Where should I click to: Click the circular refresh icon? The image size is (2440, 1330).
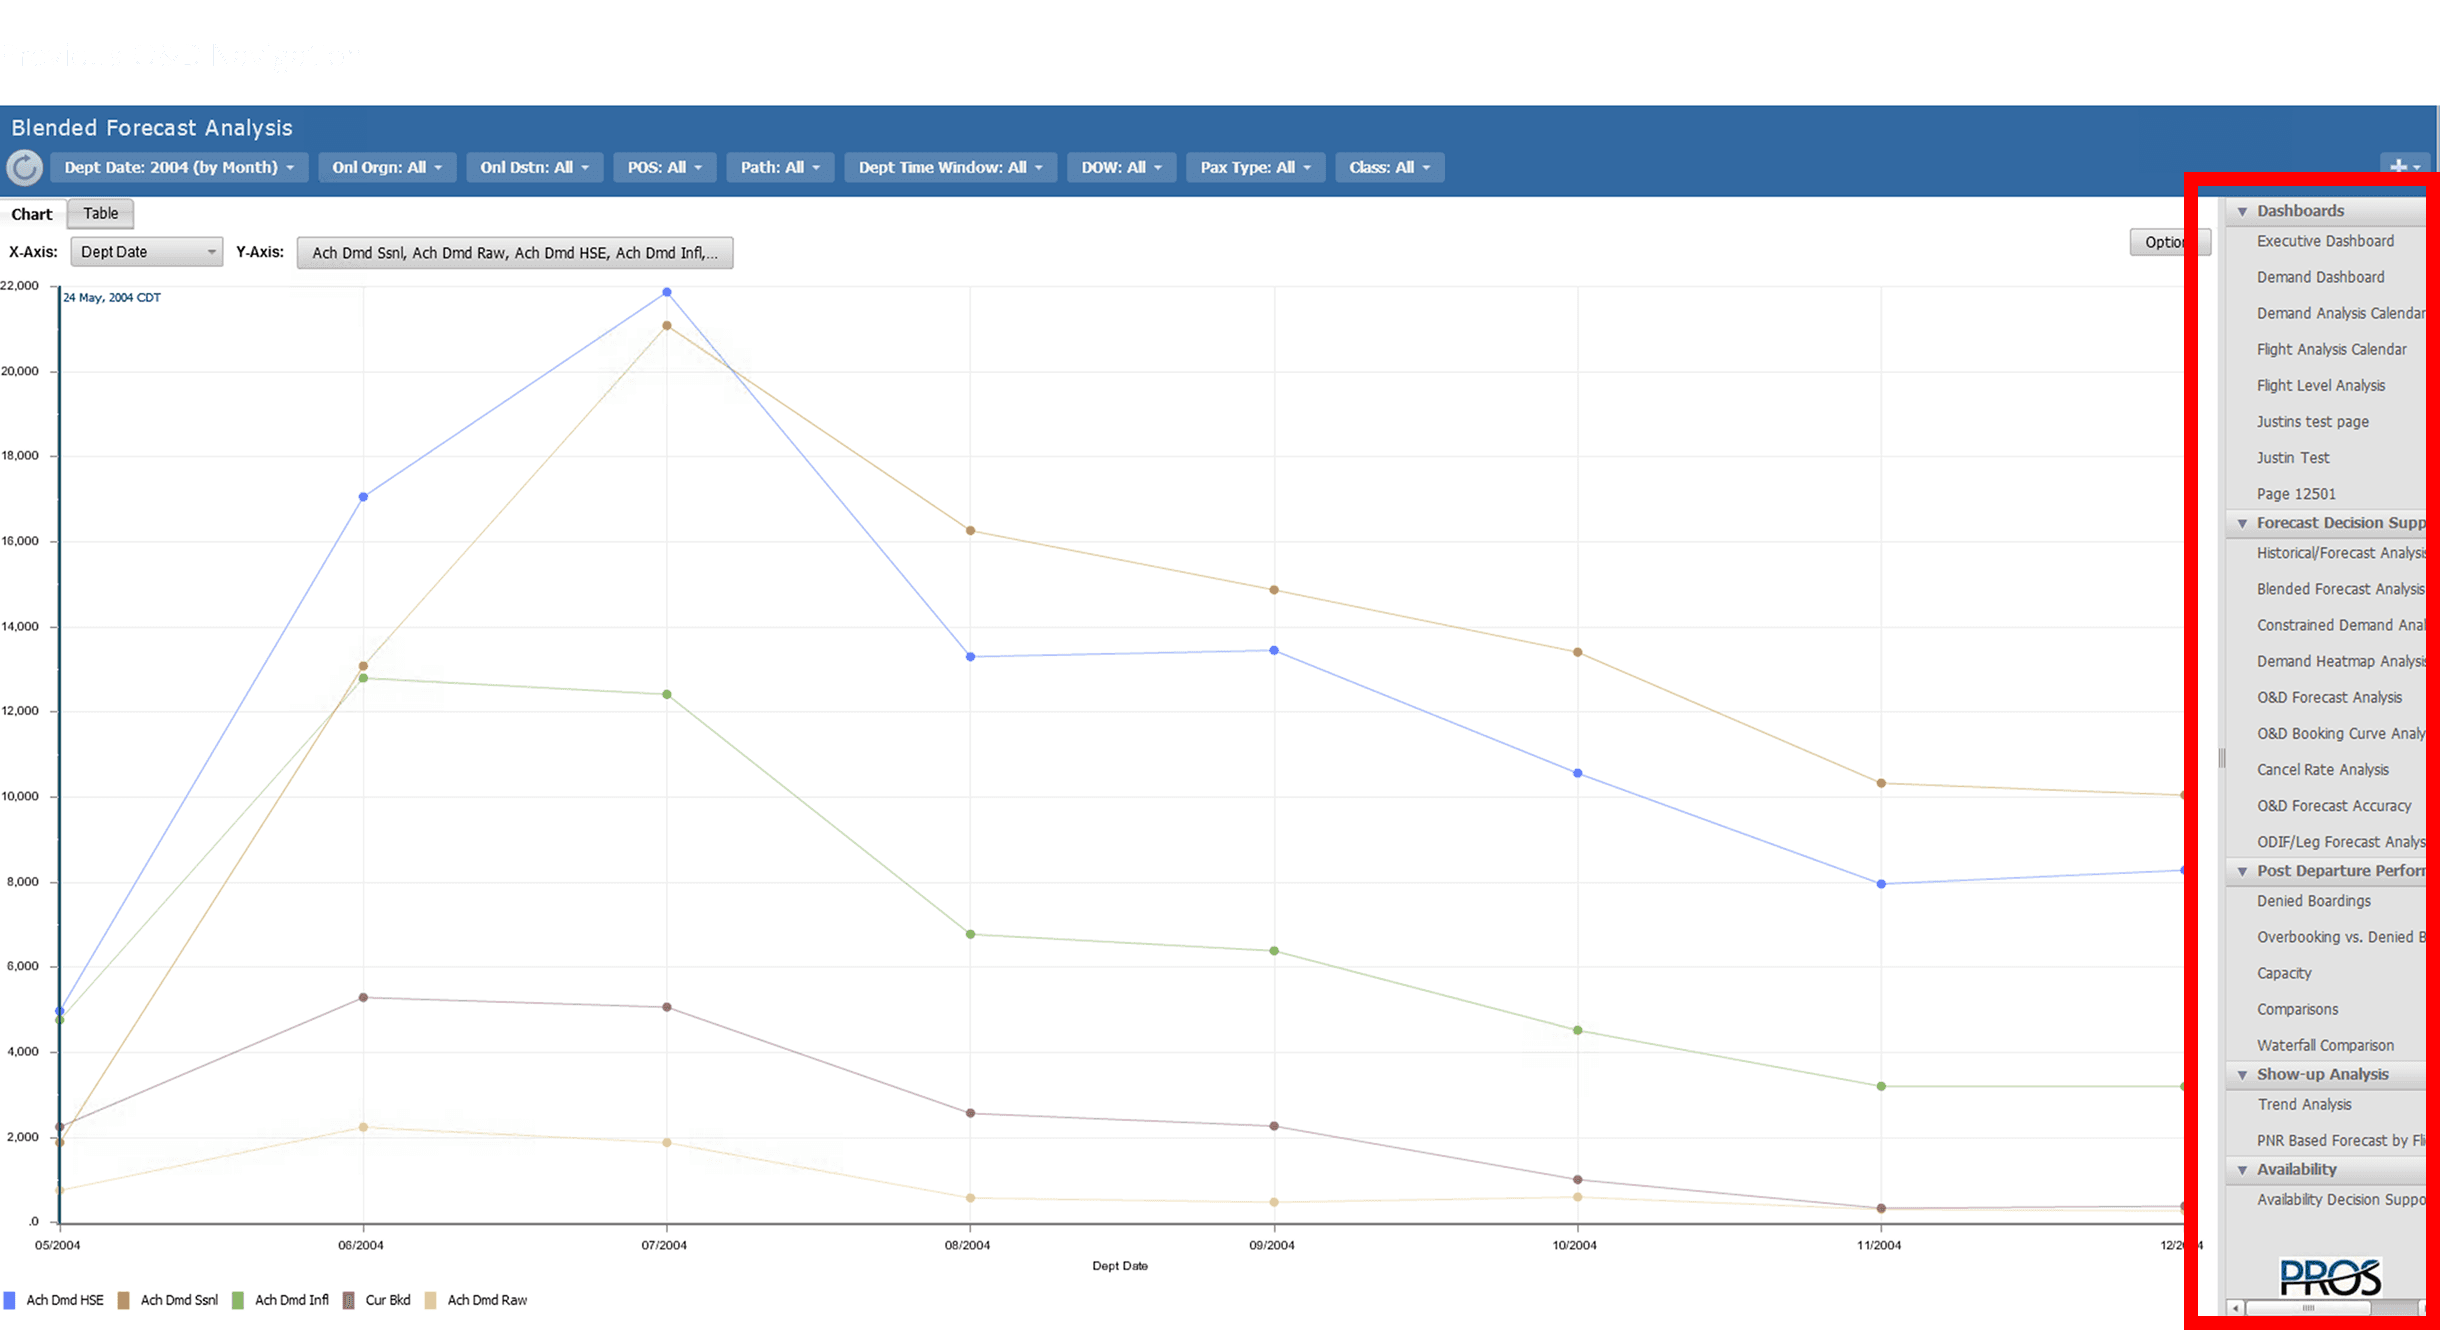pos(24,168)
